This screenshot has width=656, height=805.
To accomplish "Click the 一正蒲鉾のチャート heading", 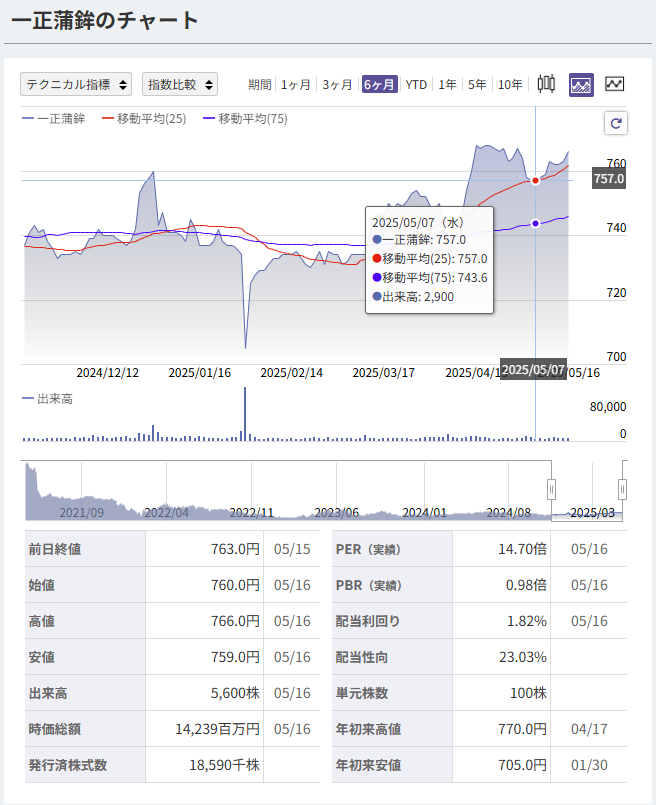I will click(105, 21).
